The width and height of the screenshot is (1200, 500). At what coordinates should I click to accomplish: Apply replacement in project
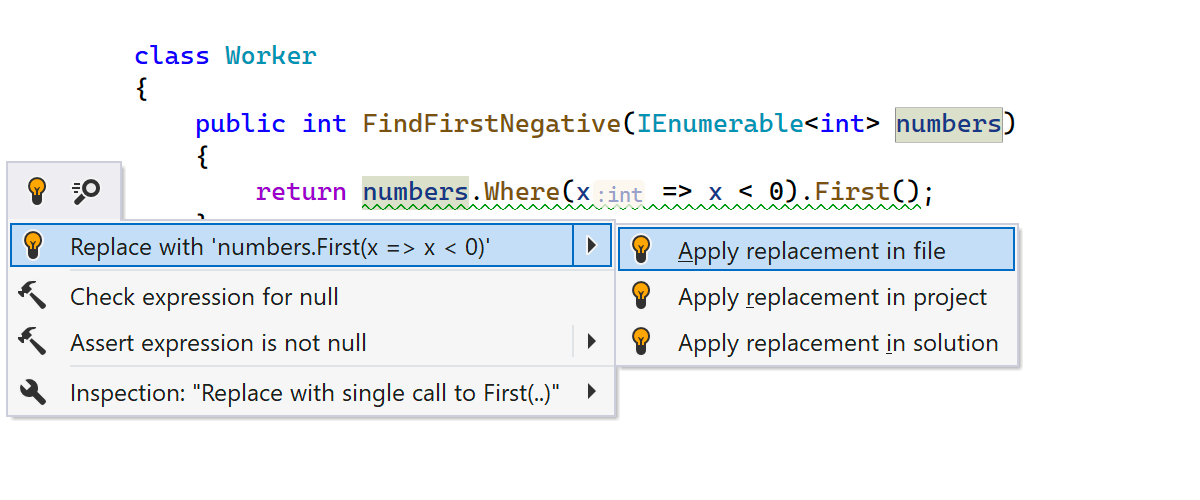(832, 297)
